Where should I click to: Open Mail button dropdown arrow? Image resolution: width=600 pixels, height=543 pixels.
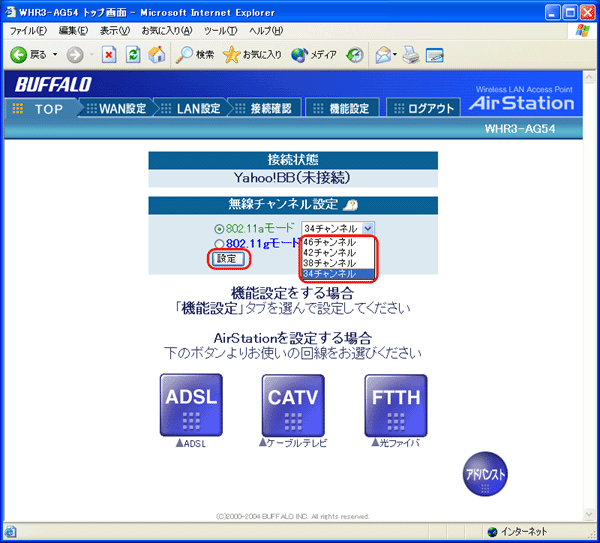pos(395,55)
